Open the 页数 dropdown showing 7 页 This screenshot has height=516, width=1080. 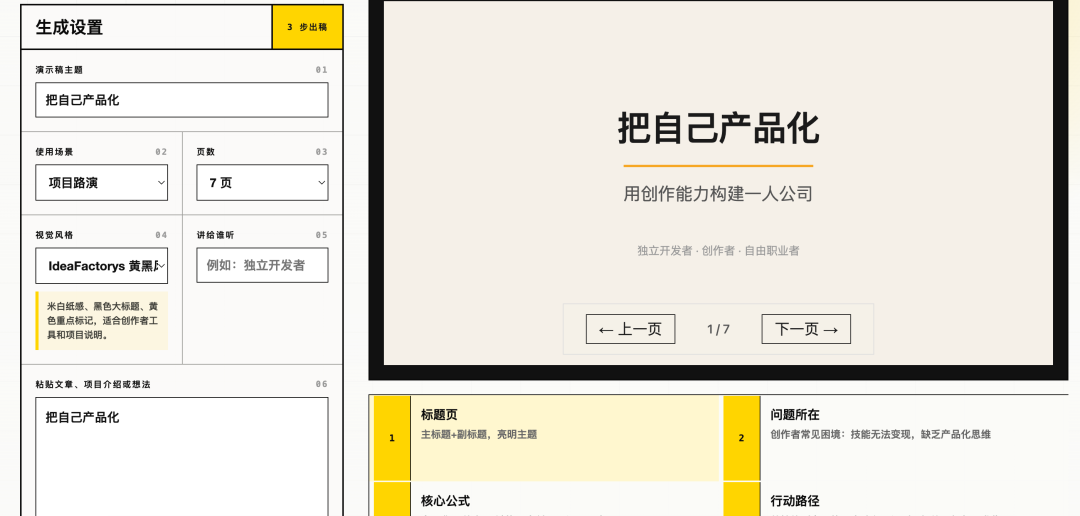[262, 183]
